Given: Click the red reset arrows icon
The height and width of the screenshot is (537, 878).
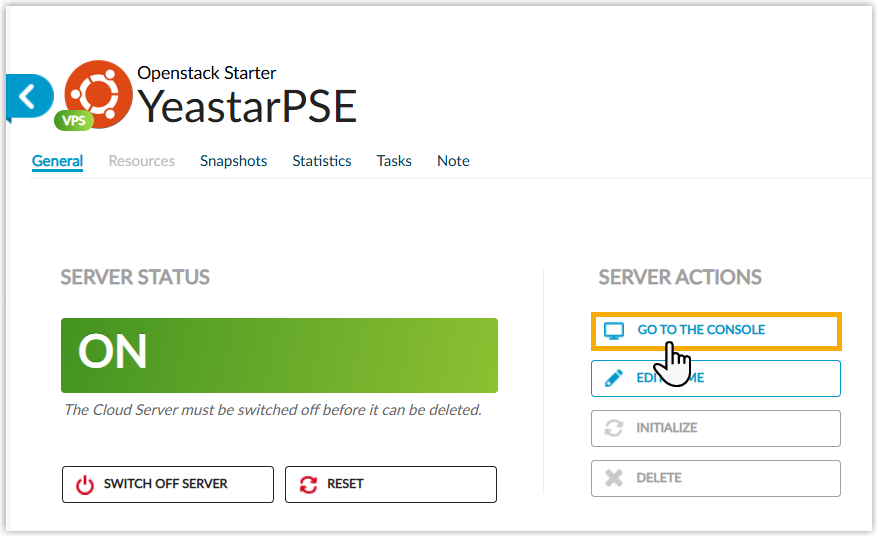Looking at the screenshot, I should (x=308, y=484).
